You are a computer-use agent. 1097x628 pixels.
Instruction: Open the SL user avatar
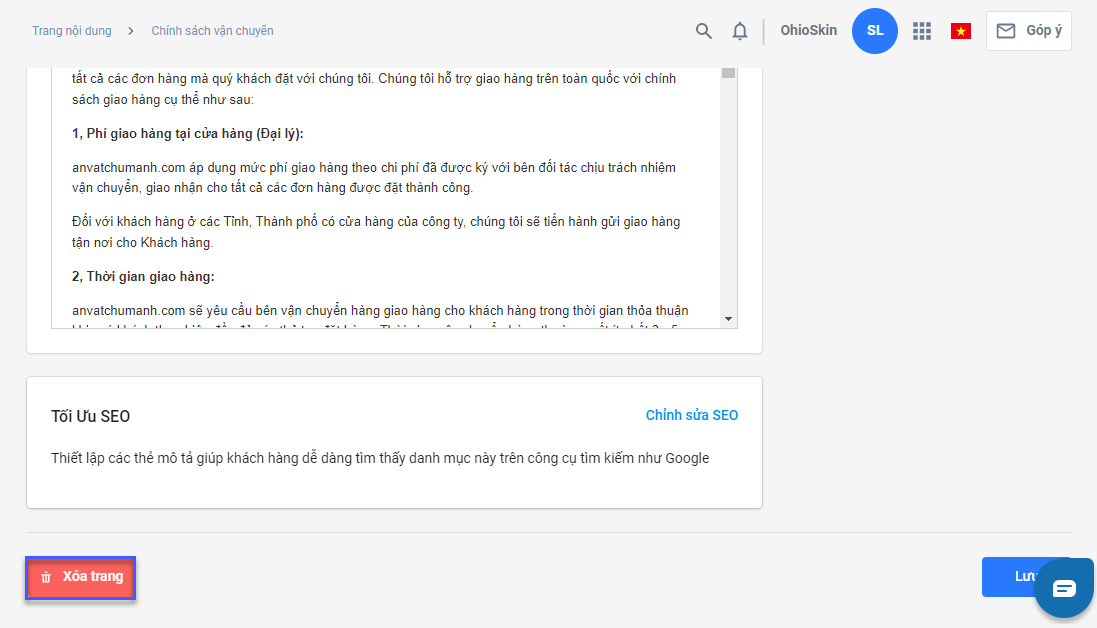click(875, 31)
